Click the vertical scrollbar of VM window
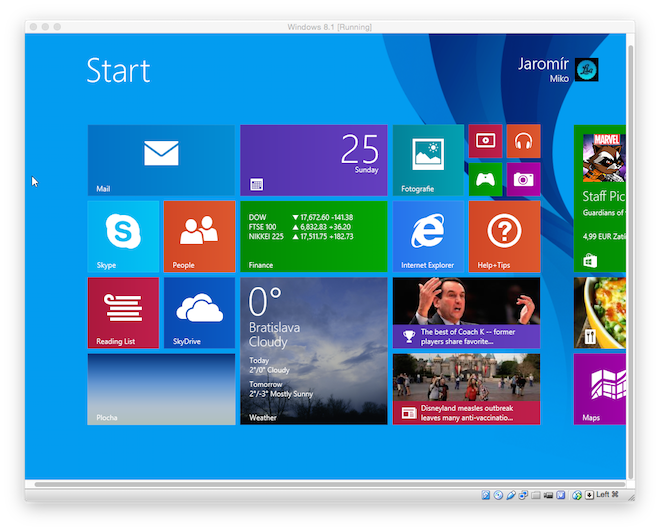This screenshot has width=660, height=531. pyautogui.click(x=631, y=261)
